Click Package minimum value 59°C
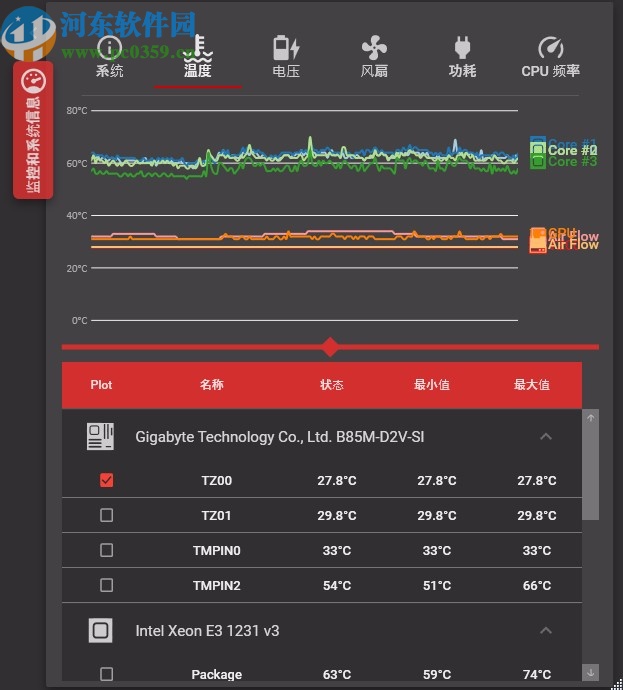This screenshot has width=623, height=690. point(437,674)
